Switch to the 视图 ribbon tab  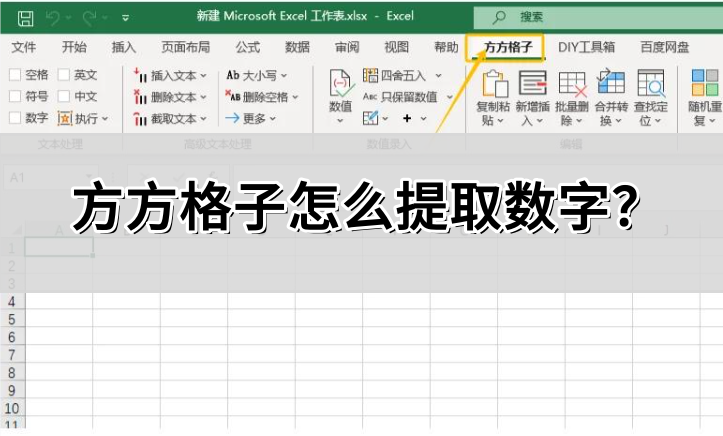coord(397,47)
